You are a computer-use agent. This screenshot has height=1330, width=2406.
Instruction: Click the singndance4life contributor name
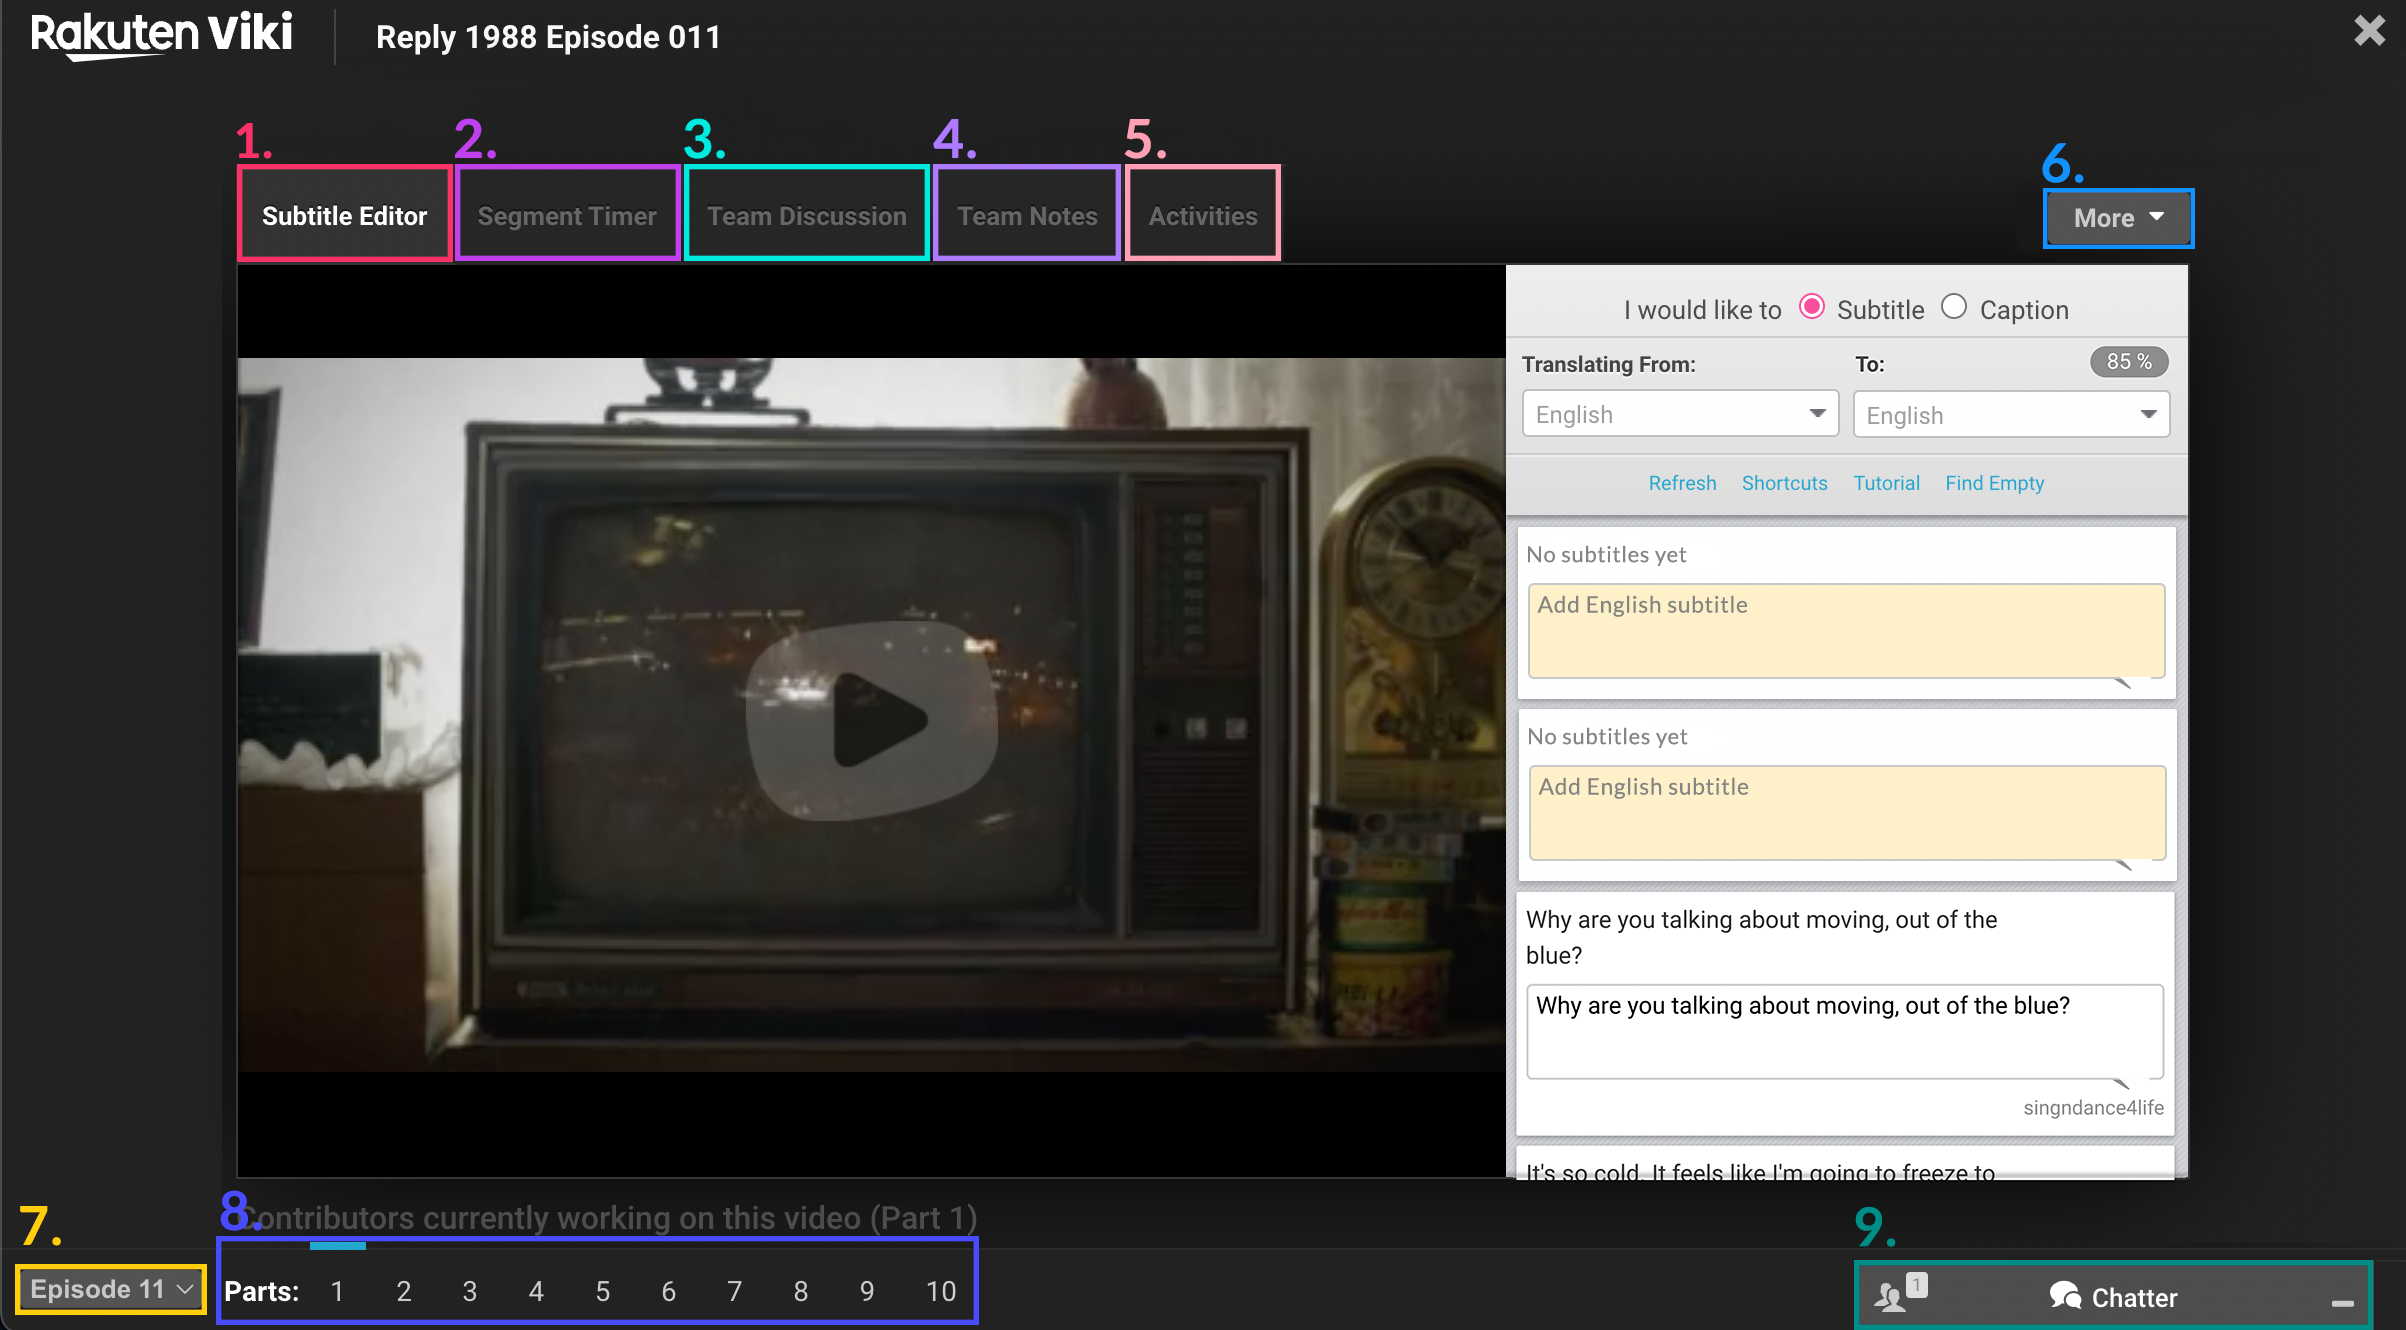coord(2093,1107)
